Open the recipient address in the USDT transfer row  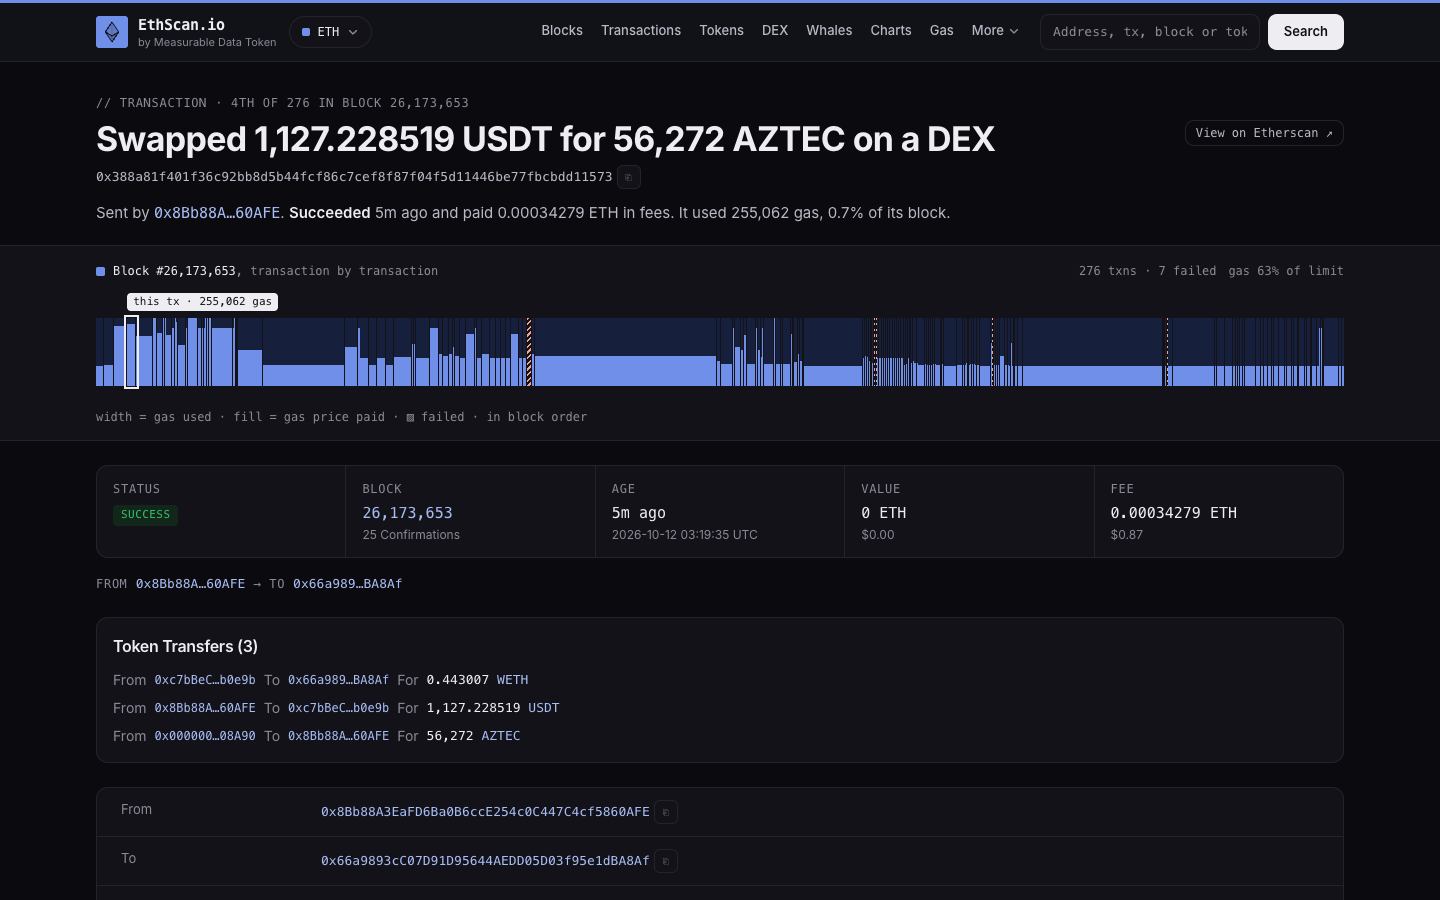point(338,708)
